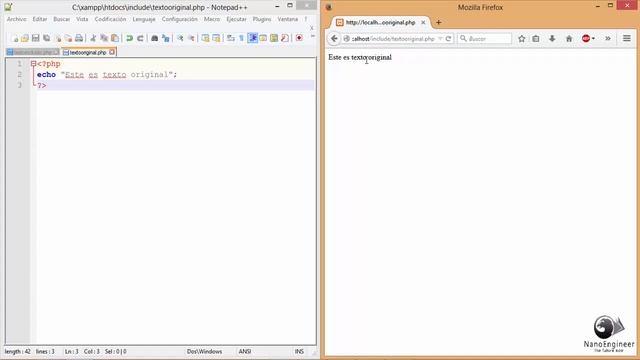Click the echo keyword in the code
The height and width of the screenshot is (360, 640).
pyautogui.click(x=46, y=74)
